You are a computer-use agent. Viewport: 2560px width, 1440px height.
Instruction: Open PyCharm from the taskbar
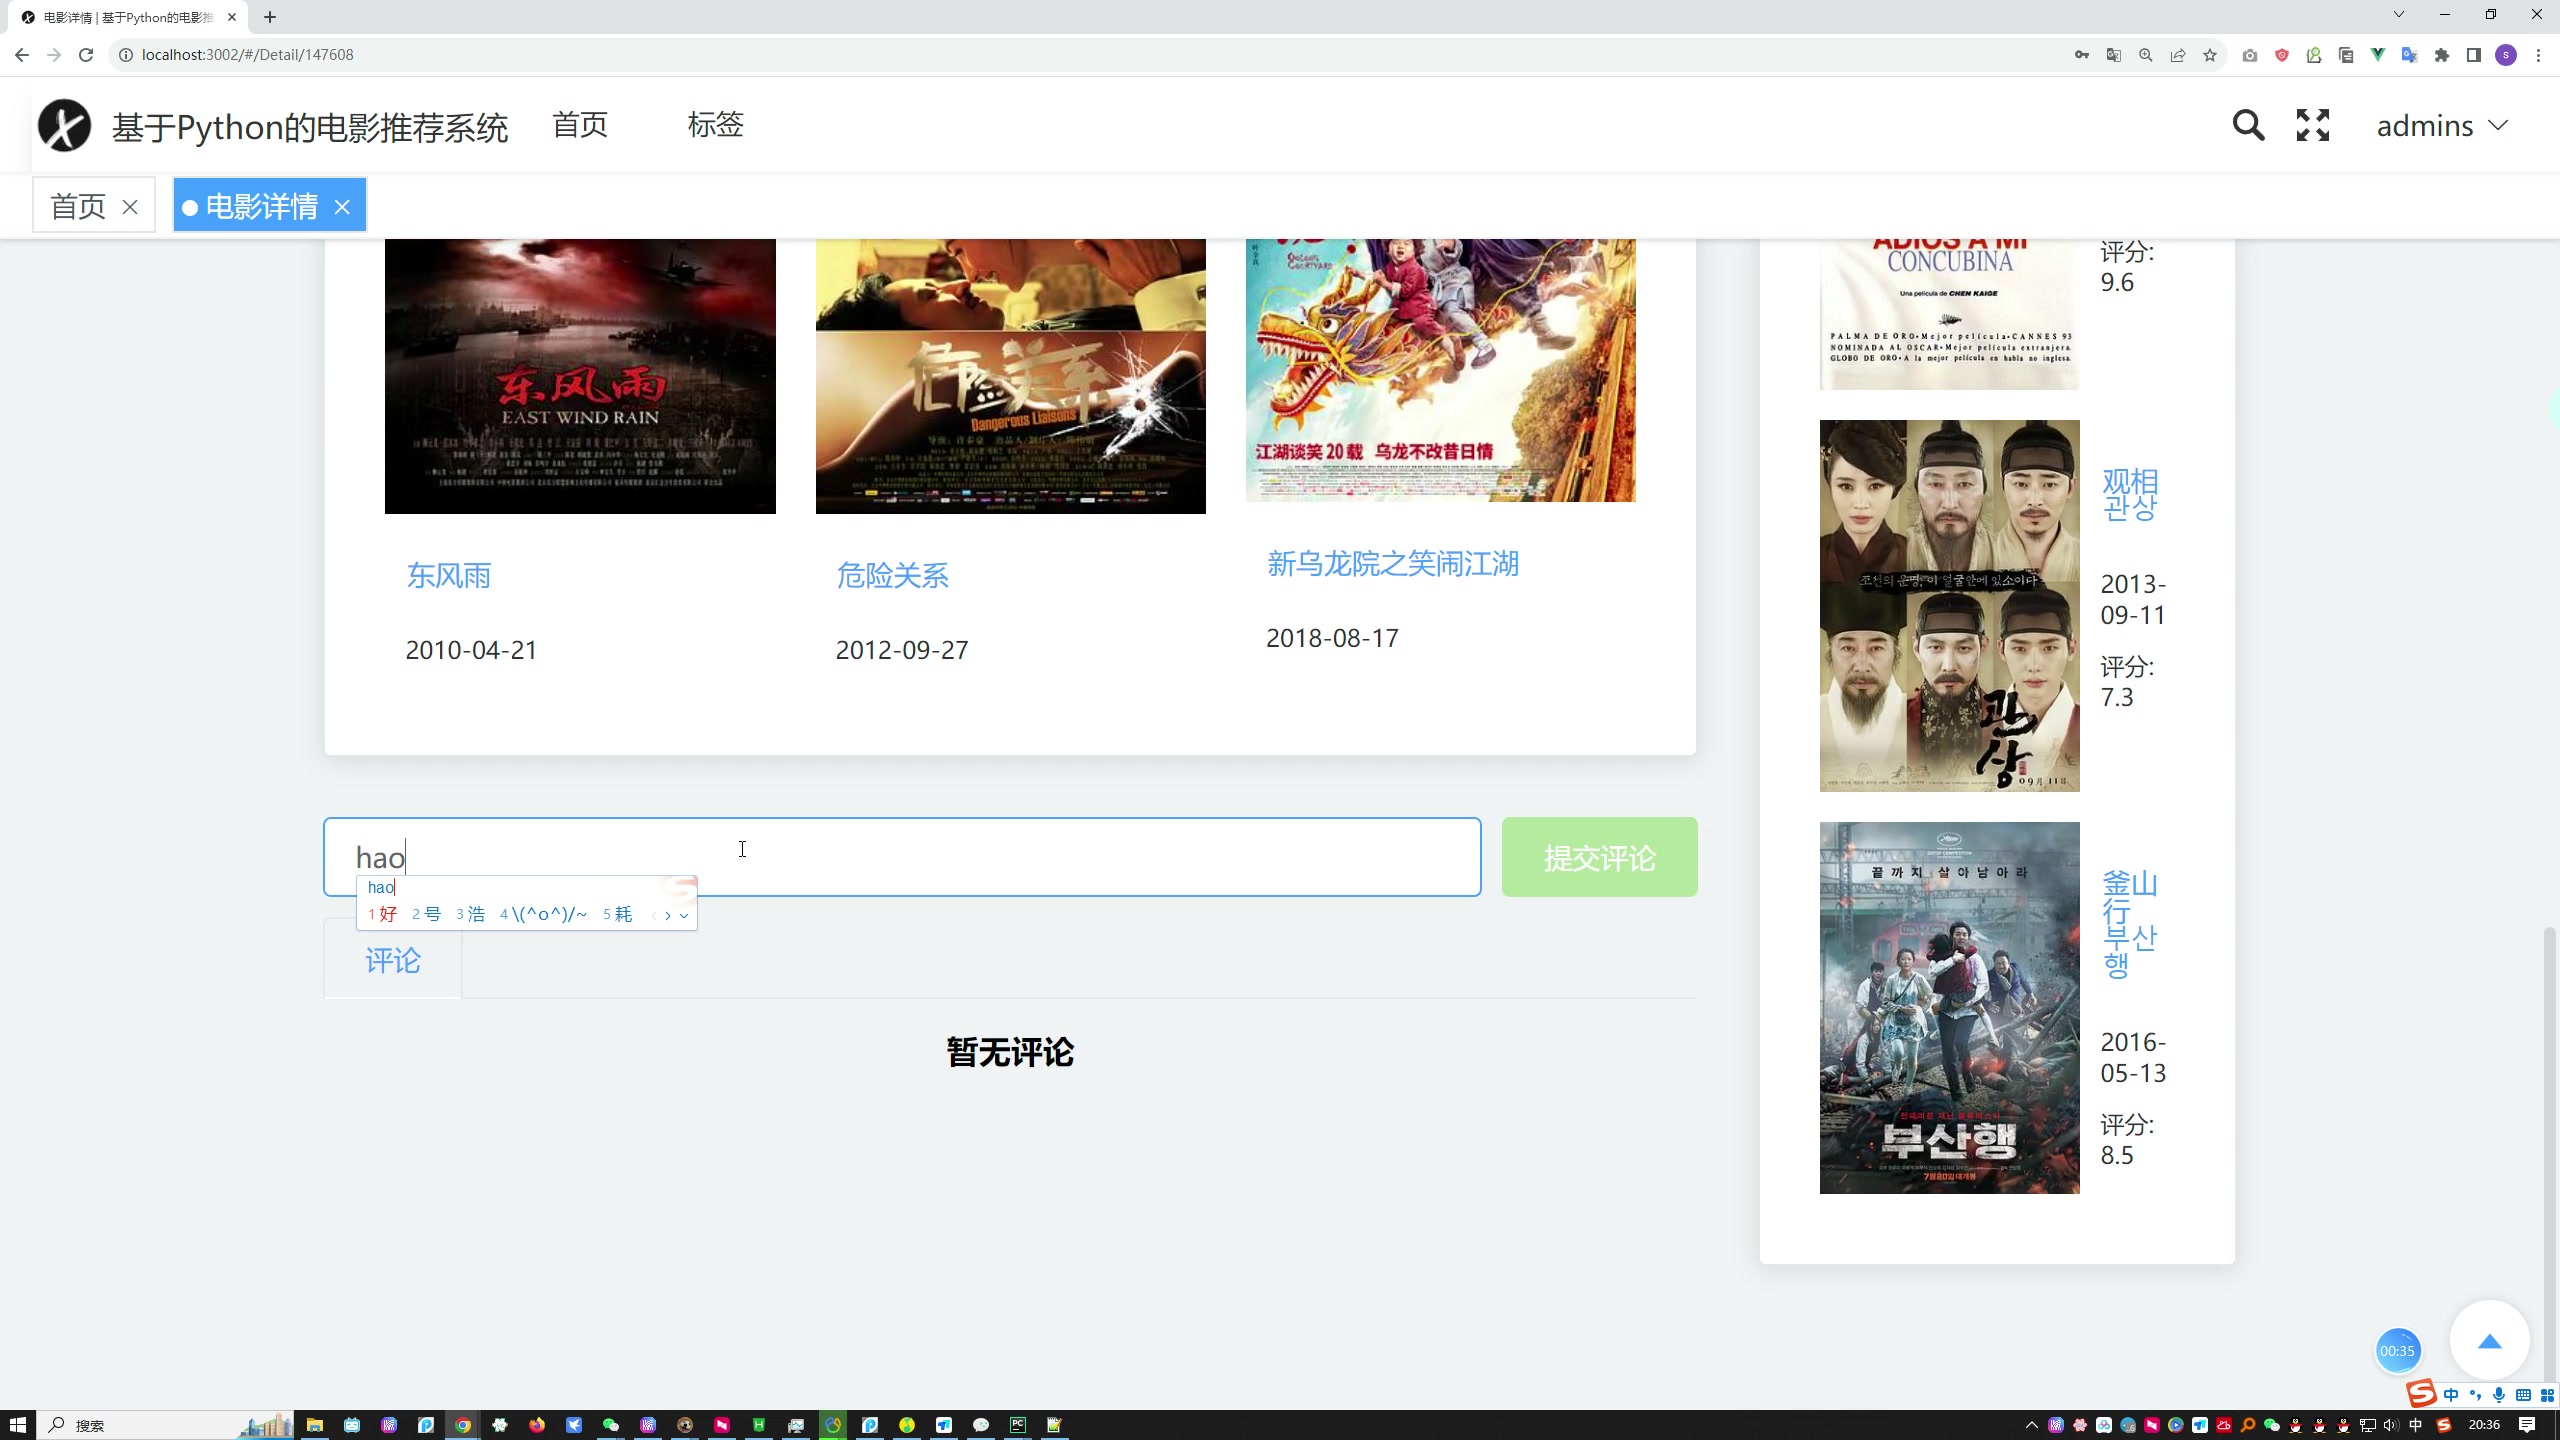[x=1017, y=1425]
